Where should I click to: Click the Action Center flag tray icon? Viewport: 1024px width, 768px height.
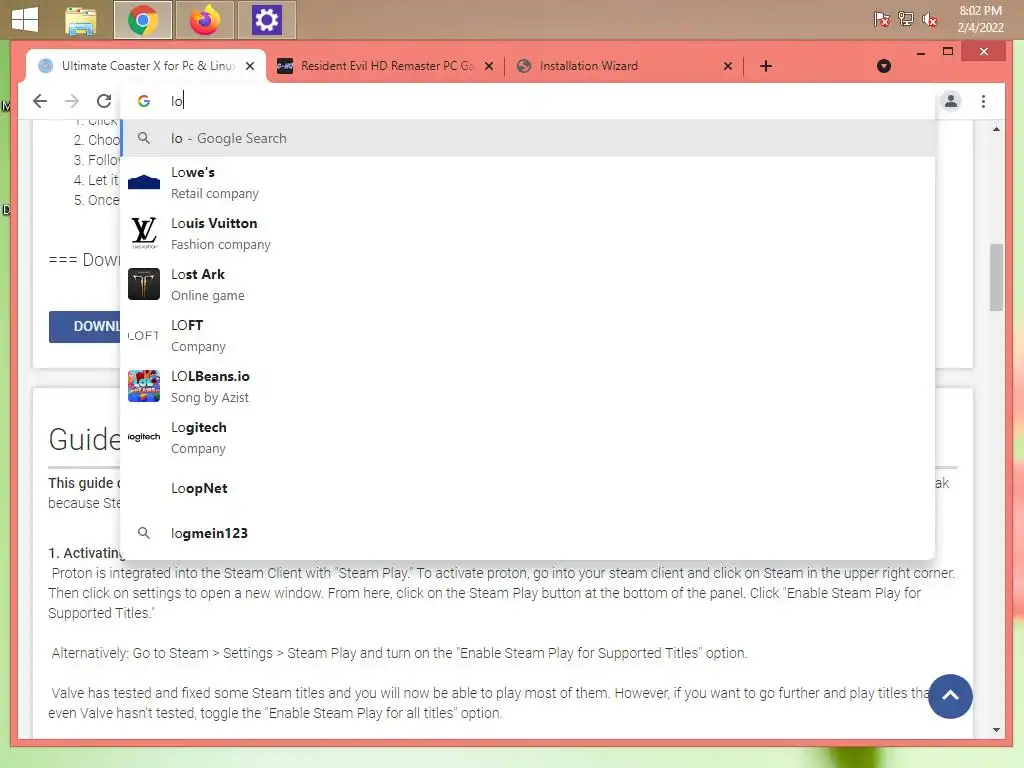[881, 19]
